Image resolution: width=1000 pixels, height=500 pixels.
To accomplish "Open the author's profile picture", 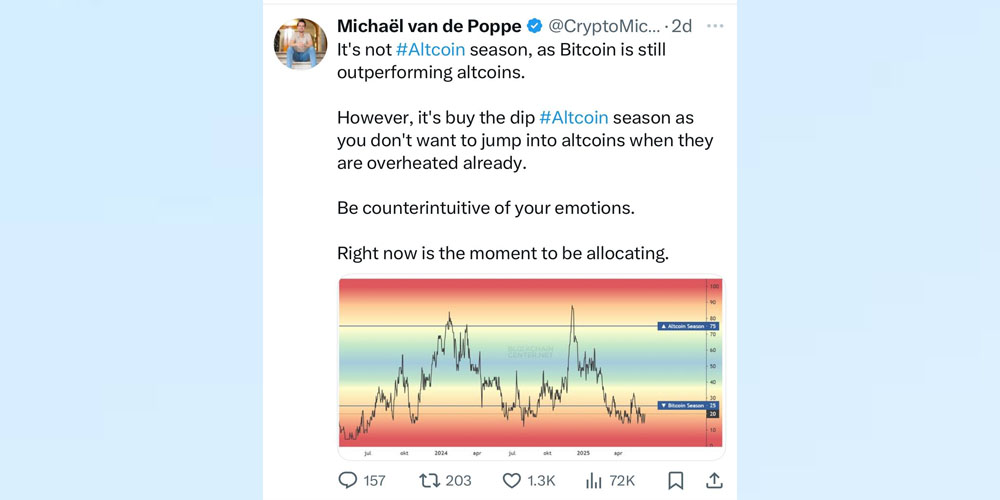I will (x=300, y=44).
